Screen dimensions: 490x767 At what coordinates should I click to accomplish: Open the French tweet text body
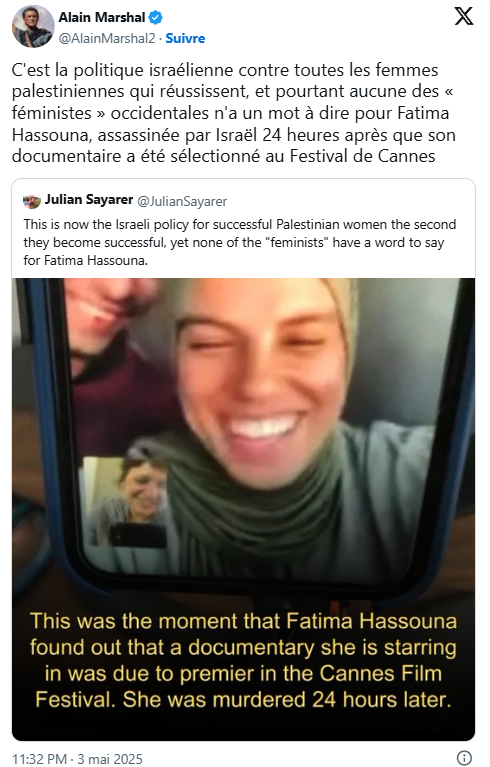pyautogui.click(x=234, y=113)
